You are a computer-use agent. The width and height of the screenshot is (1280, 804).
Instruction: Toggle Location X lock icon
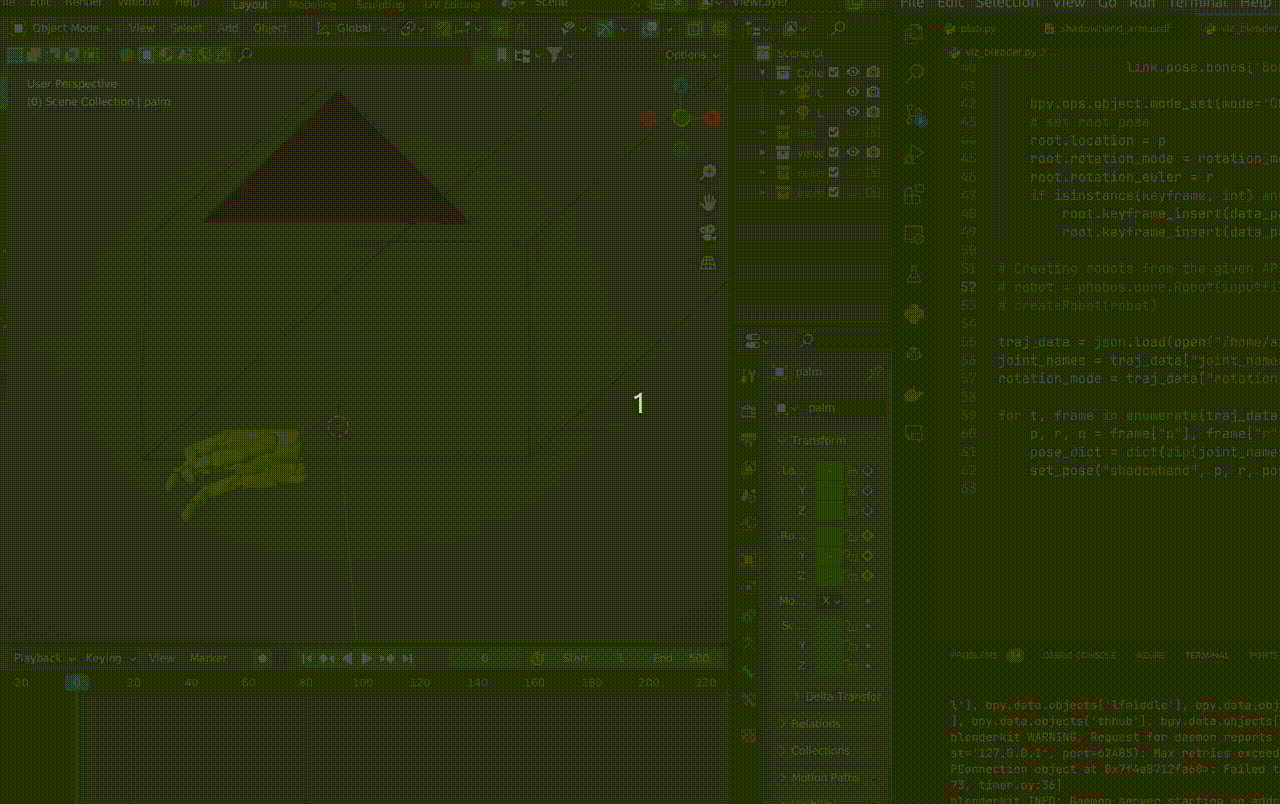click(852, 470)
